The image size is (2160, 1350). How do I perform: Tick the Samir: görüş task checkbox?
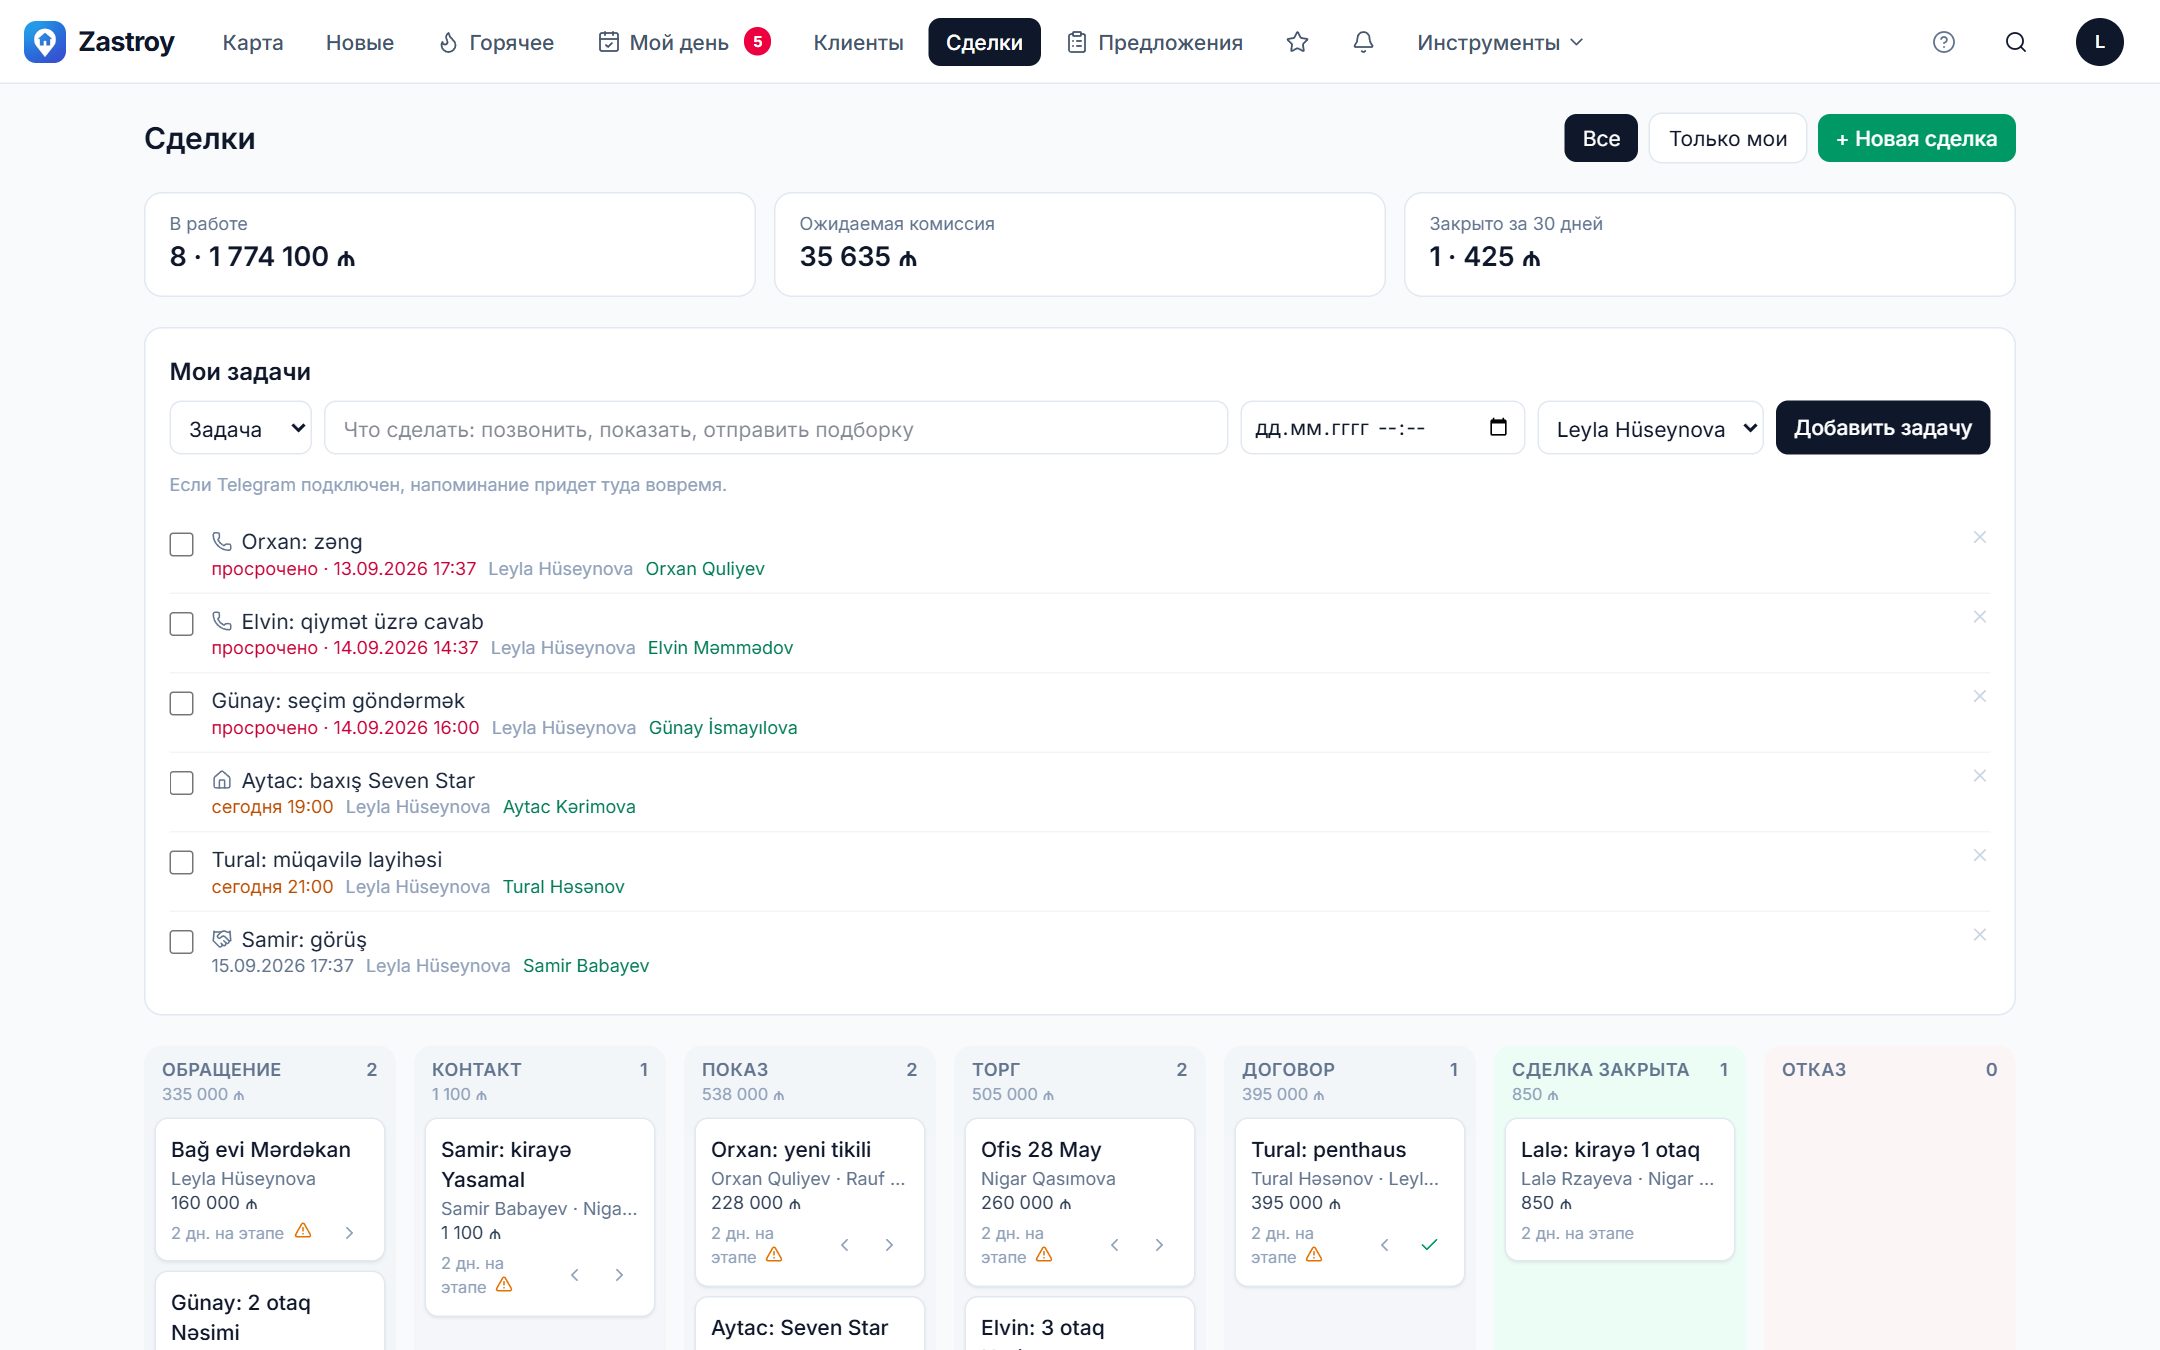181,942
